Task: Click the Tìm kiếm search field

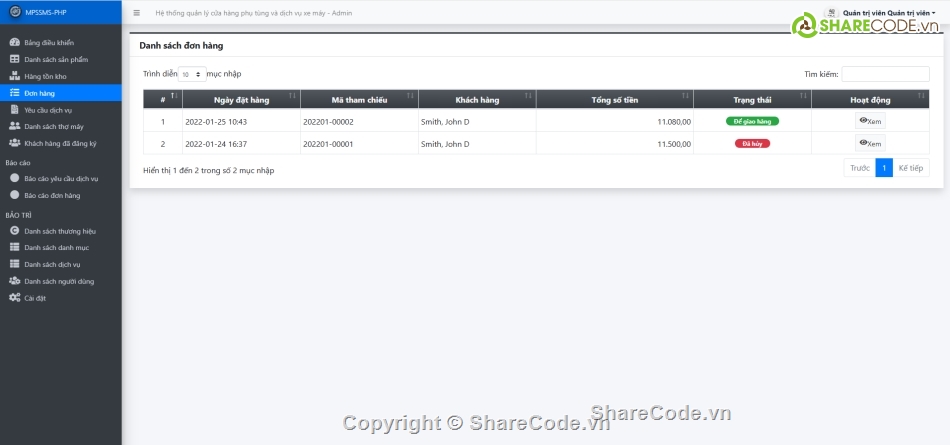Action: tap(885, 74)
